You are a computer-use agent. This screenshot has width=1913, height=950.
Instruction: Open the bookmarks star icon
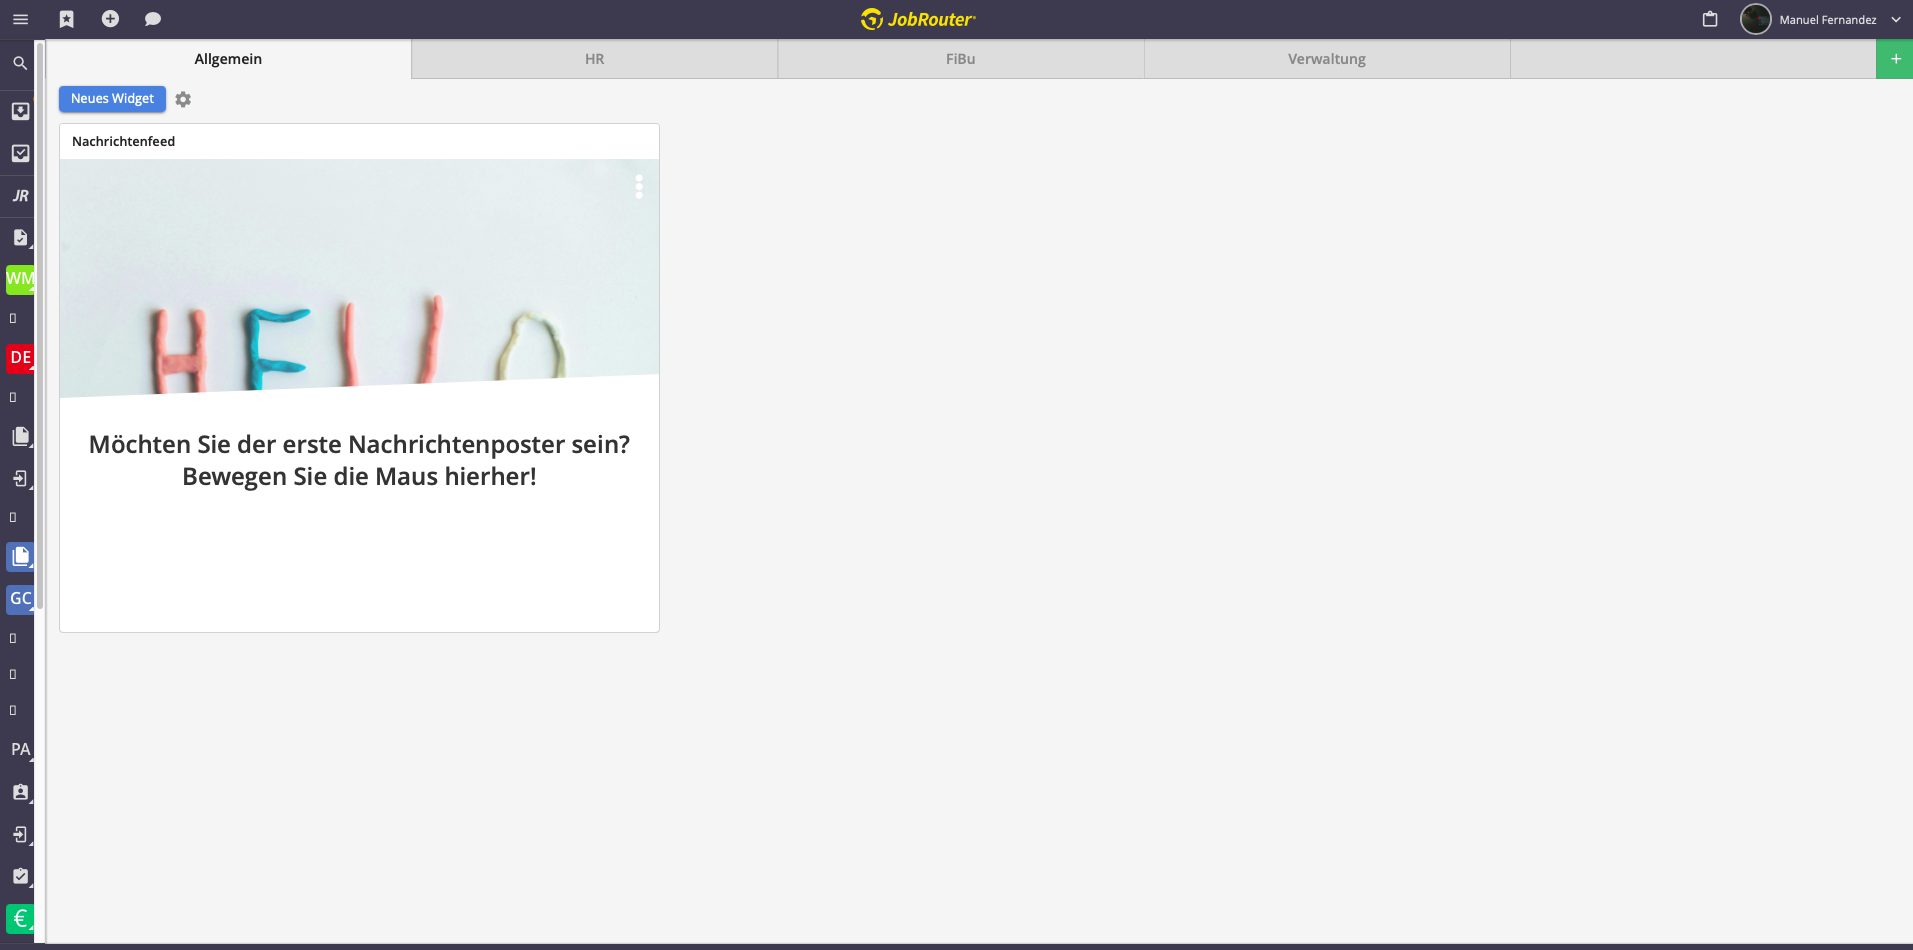click(67, 19)
